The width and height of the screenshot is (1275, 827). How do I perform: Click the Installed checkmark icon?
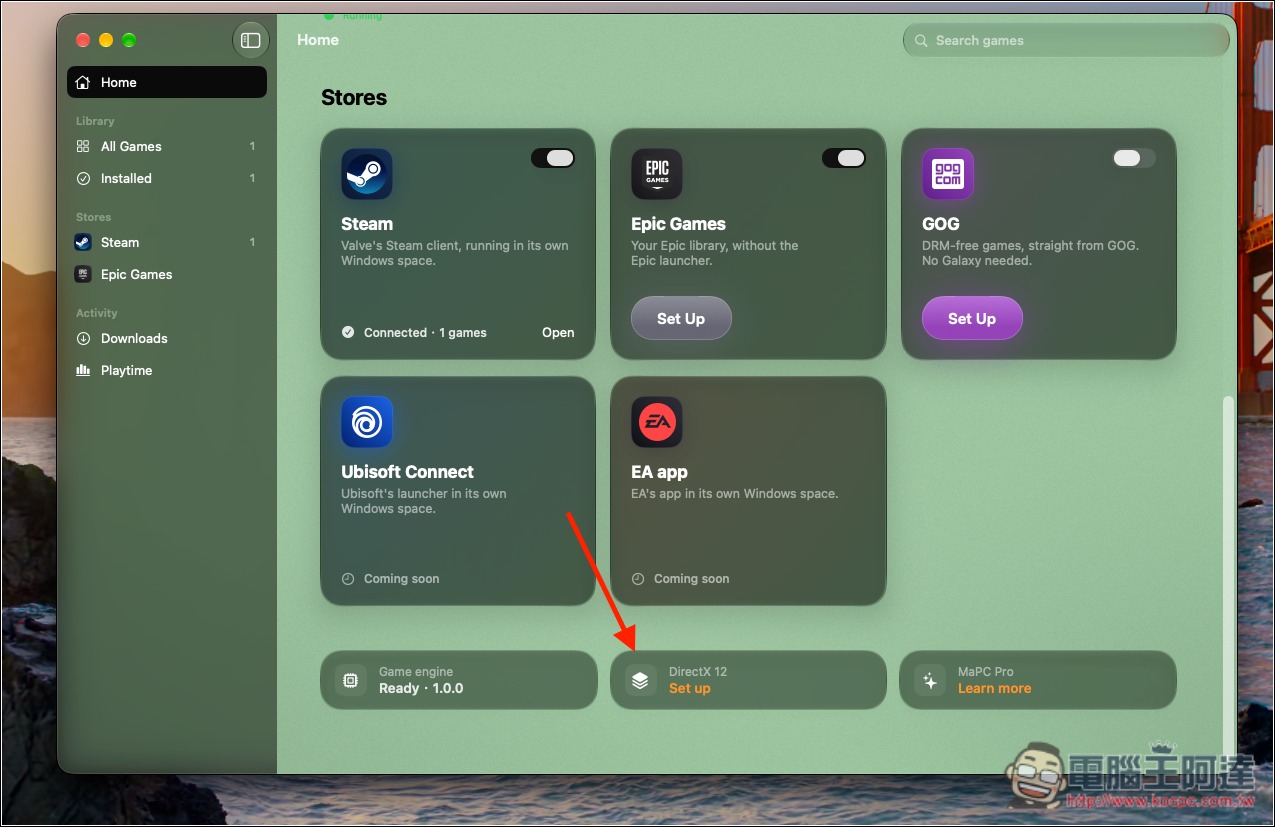pyautogui.click(x=83, y=178)
